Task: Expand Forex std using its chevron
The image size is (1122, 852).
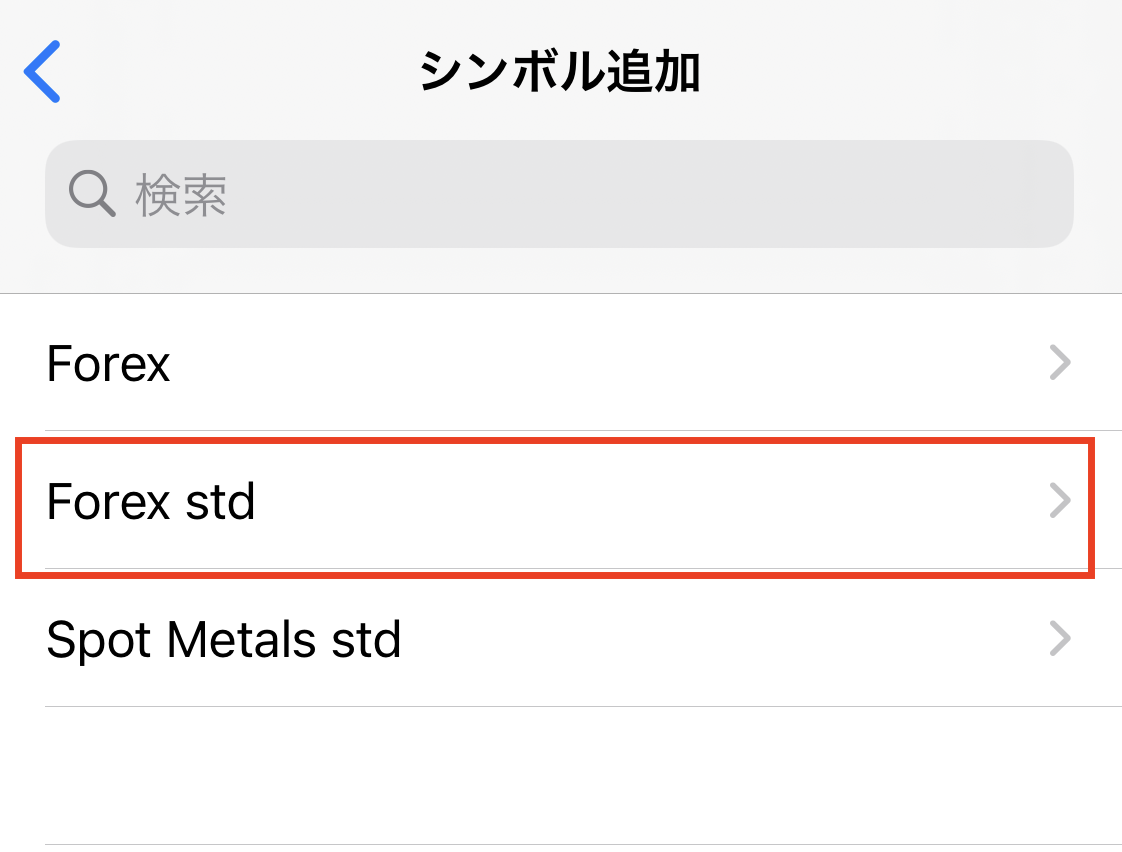Action: [x=1060, y=501]
